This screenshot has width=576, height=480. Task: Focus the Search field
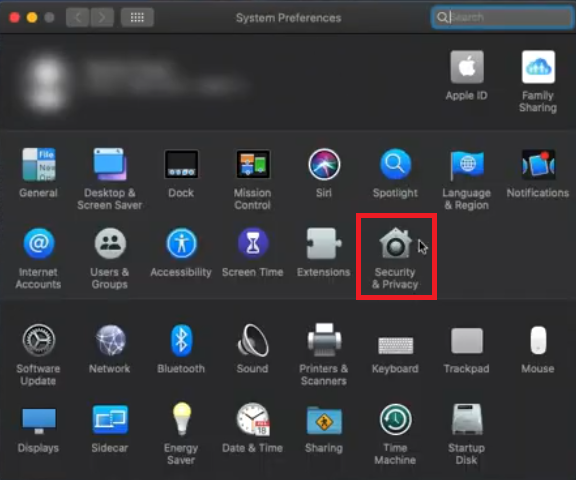pos(503,17)
